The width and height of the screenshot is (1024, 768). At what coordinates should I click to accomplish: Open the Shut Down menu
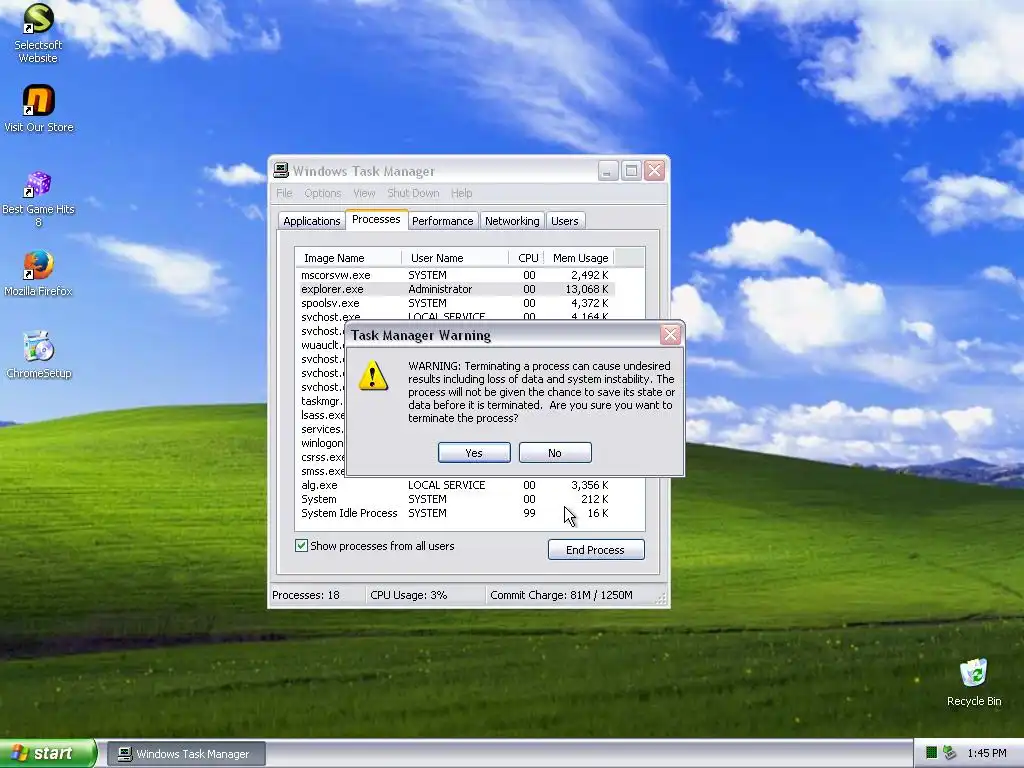413,193
